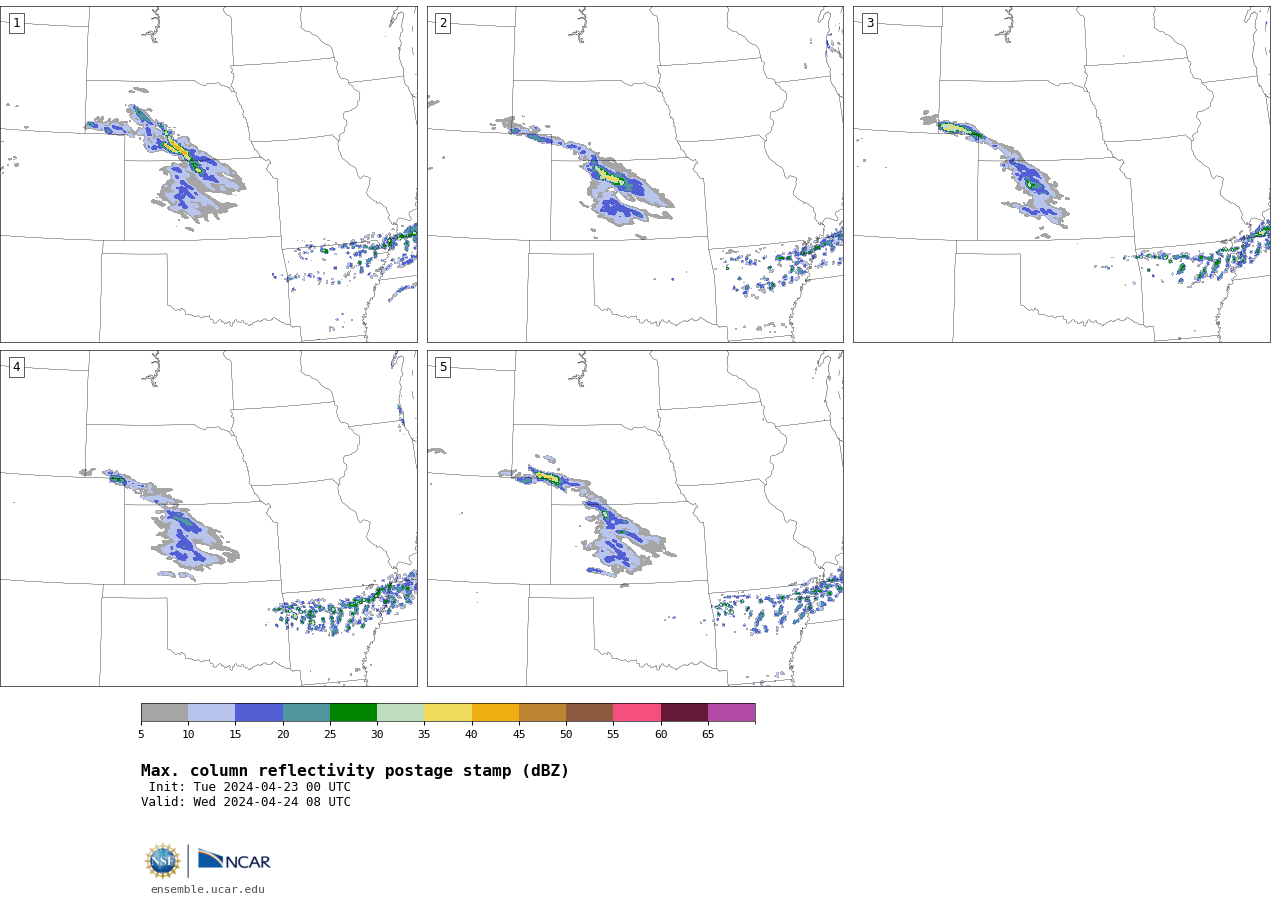Screen dimensions: 1280x901
Task: Click the panel number 2 label box
Action: point(443,23)
